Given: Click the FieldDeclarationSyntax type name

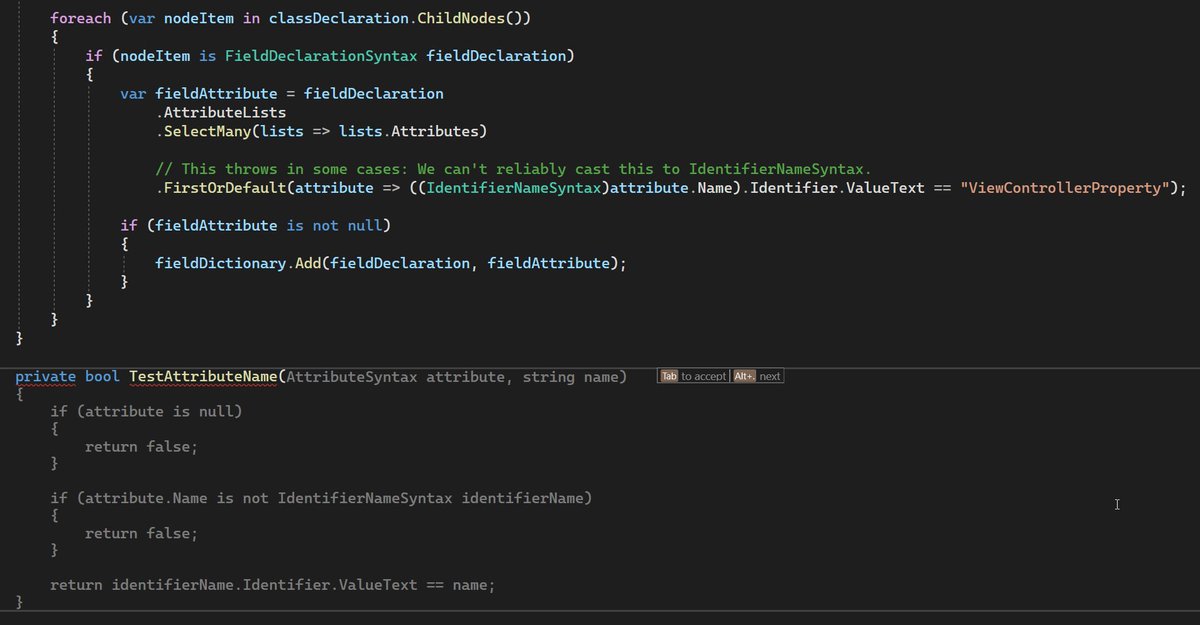Looking at the screenshot, I should [x=320, y=56].
